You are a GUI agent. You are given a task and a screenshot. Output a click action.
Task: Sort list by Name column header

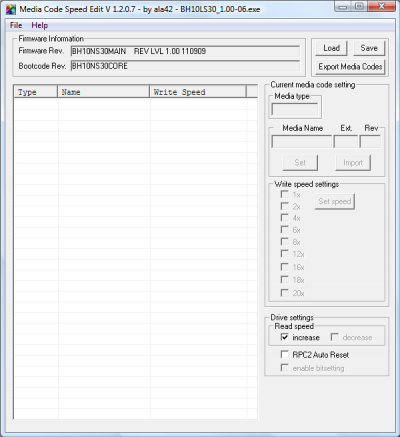104,92
